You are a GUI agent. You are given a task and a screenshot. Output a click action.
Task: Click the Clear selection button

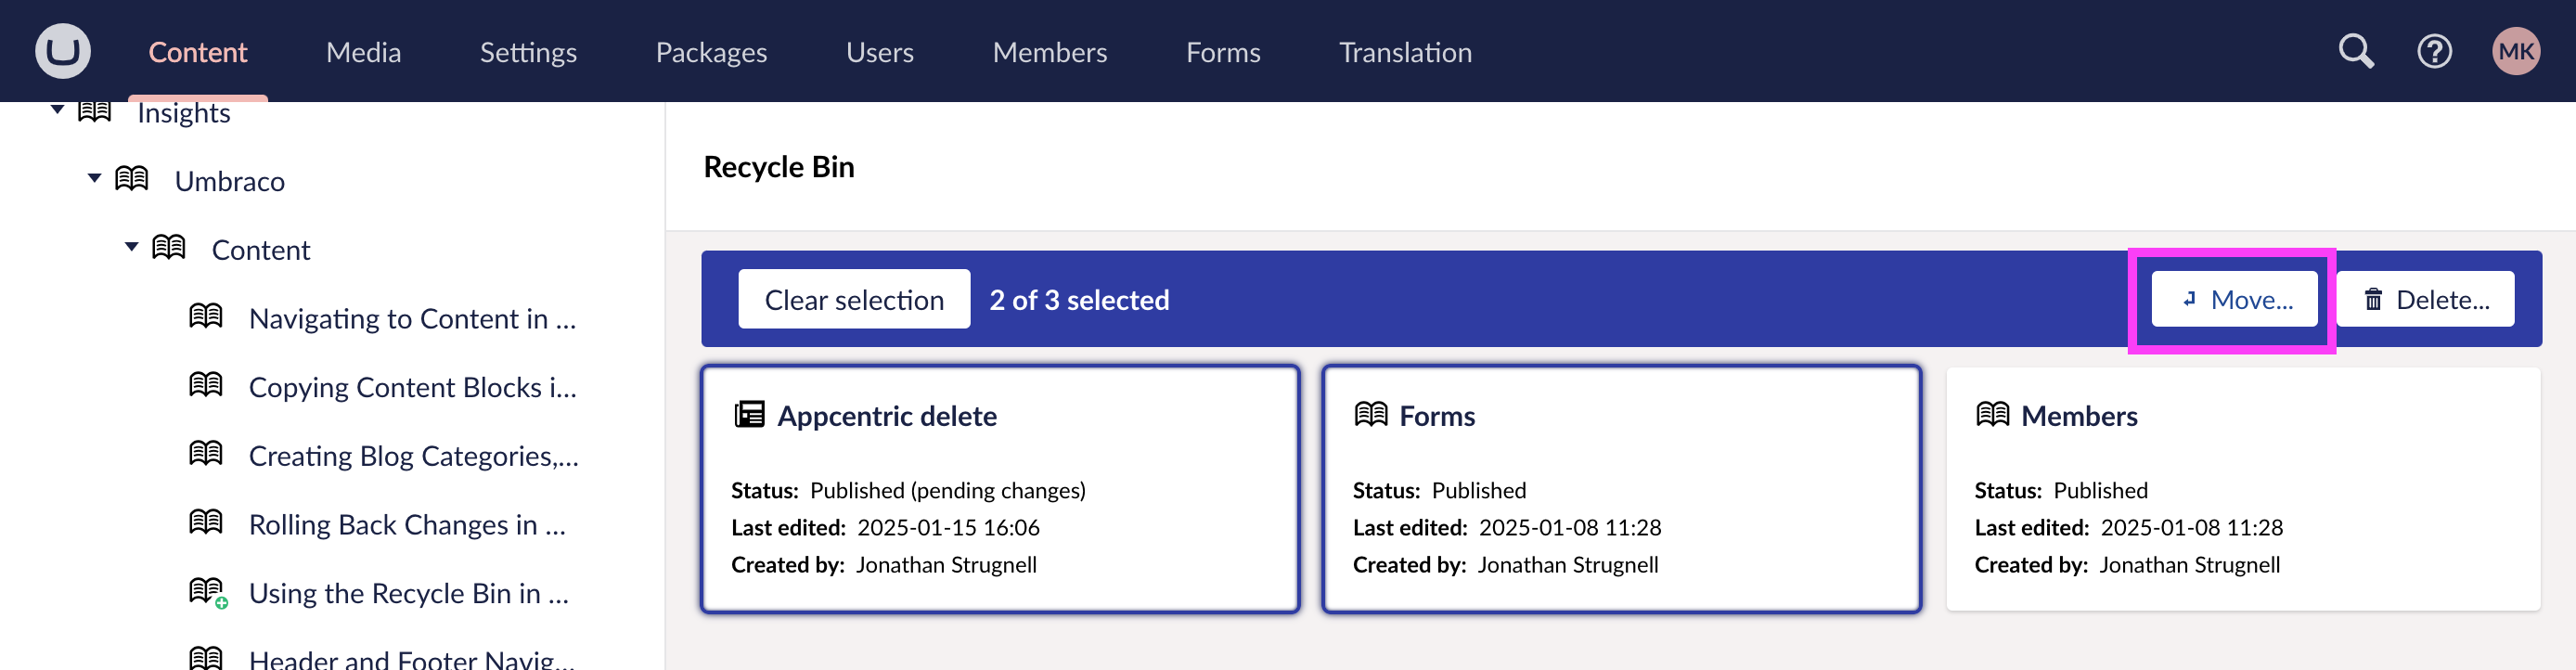click(x=854, y=299)
